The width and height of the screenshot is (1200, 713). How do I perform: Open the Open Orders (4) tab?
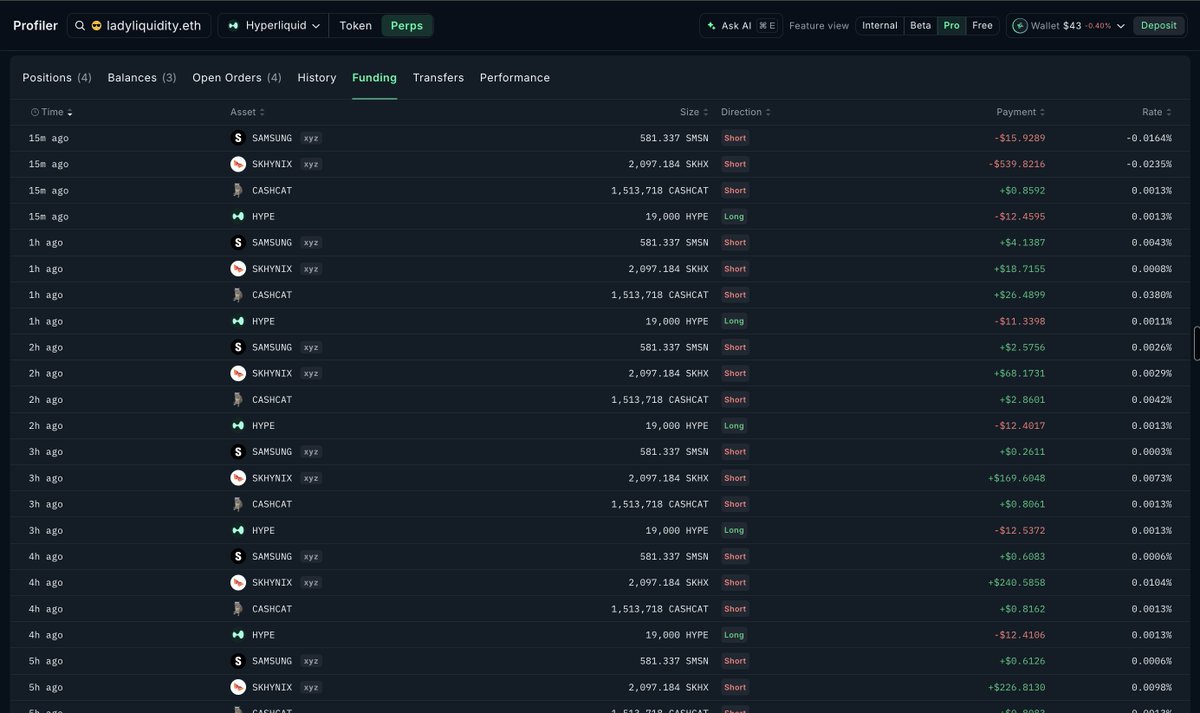click(237, 78)
